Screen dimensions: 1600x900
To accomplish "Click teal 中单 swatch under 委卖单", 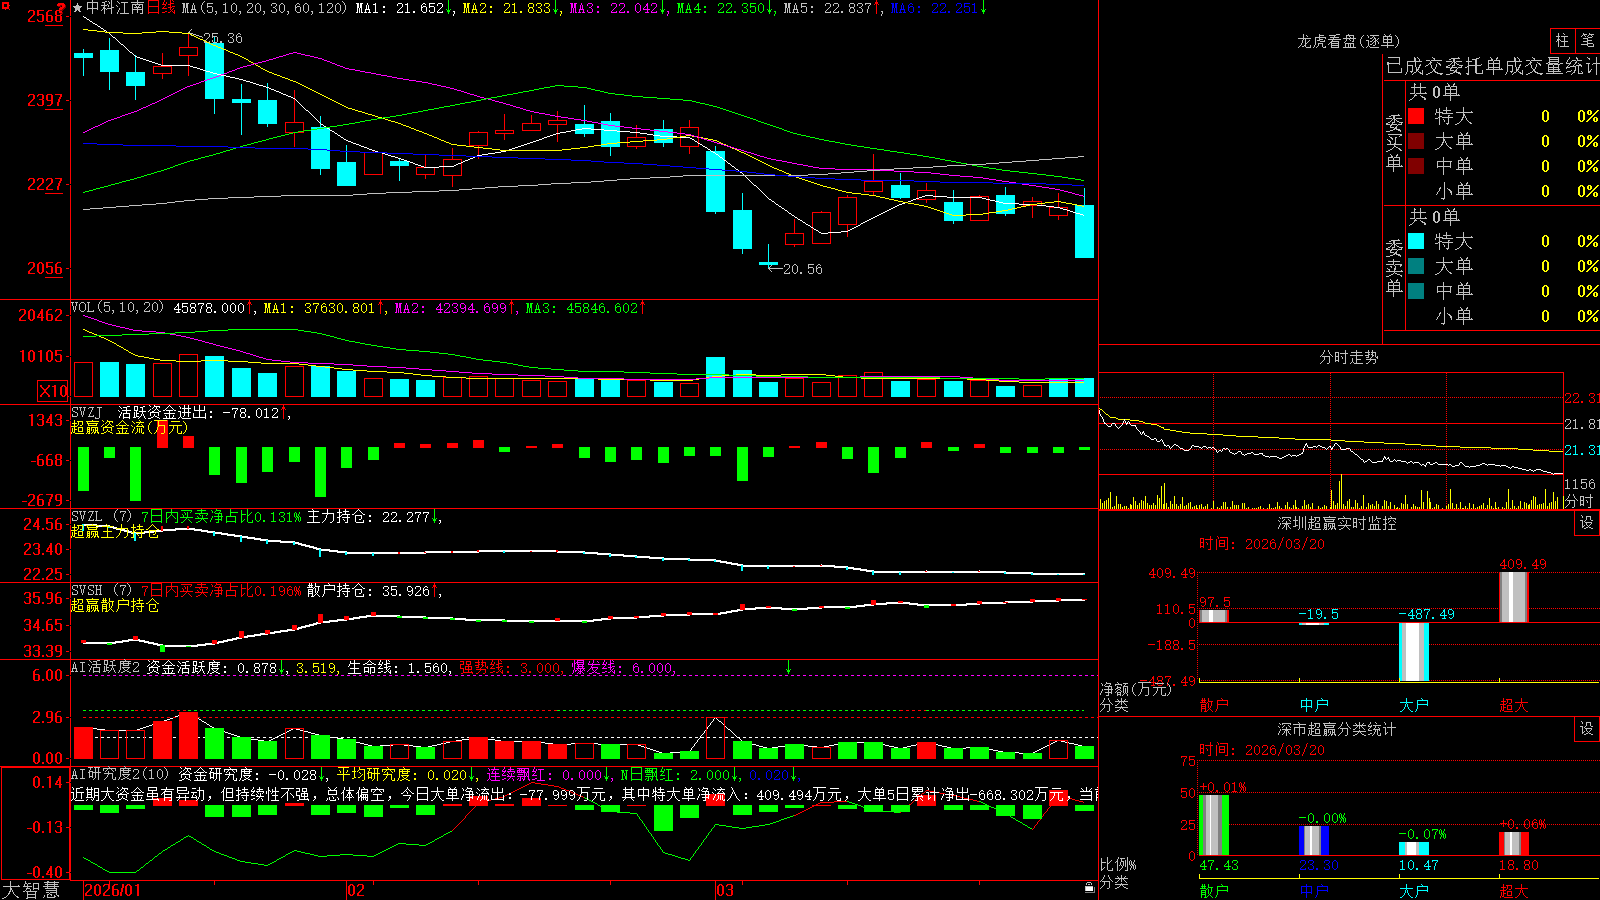I will click(x=1416, y=291).
